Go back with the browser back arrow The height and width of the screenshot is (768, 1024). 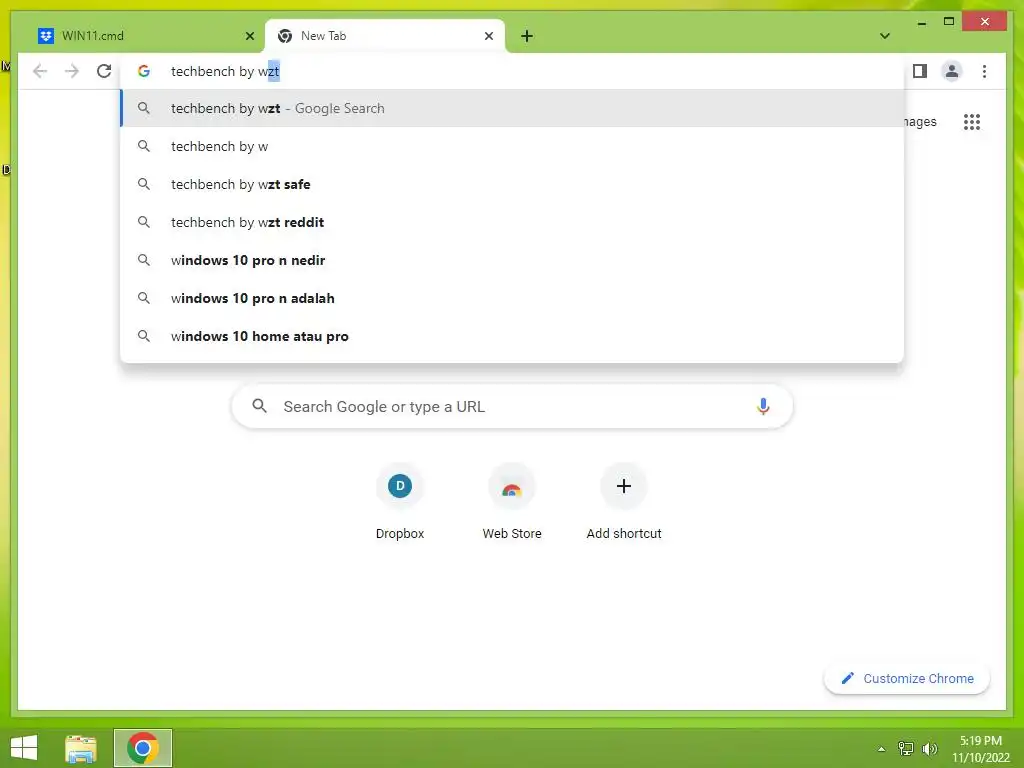pos(40,71)
